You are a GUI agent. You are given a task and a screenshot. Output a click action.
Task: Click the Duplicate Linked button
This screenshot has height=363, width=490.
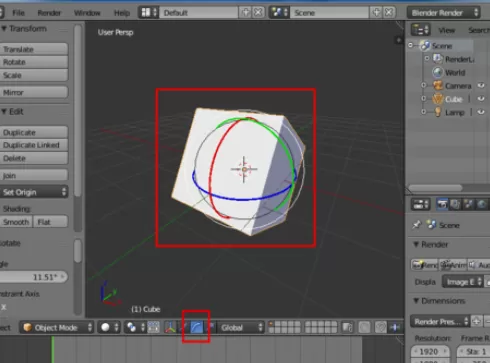[34, 145]
